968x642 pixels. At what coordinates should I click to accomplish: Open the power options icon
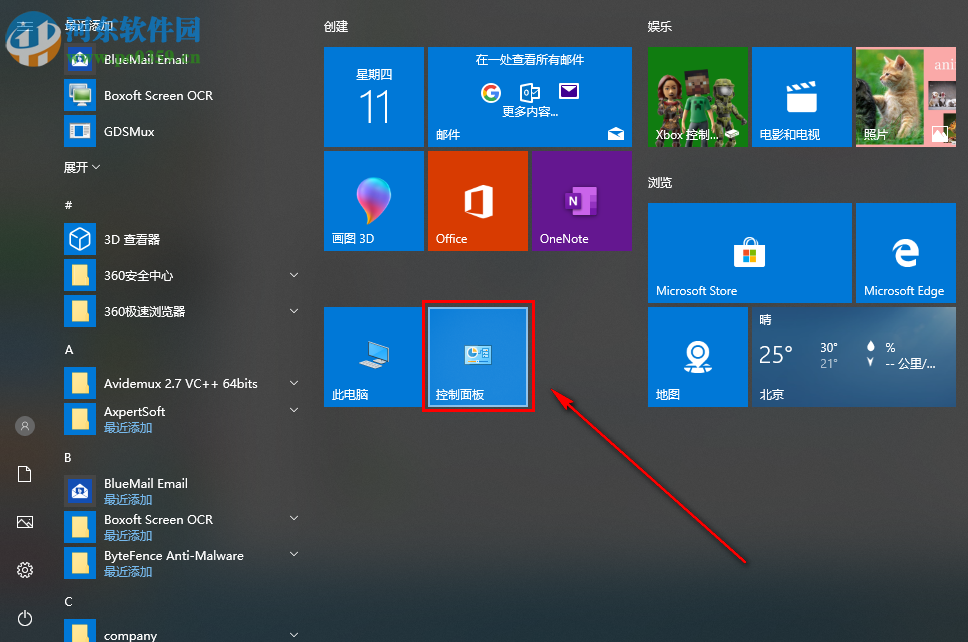tap(24, 618)
